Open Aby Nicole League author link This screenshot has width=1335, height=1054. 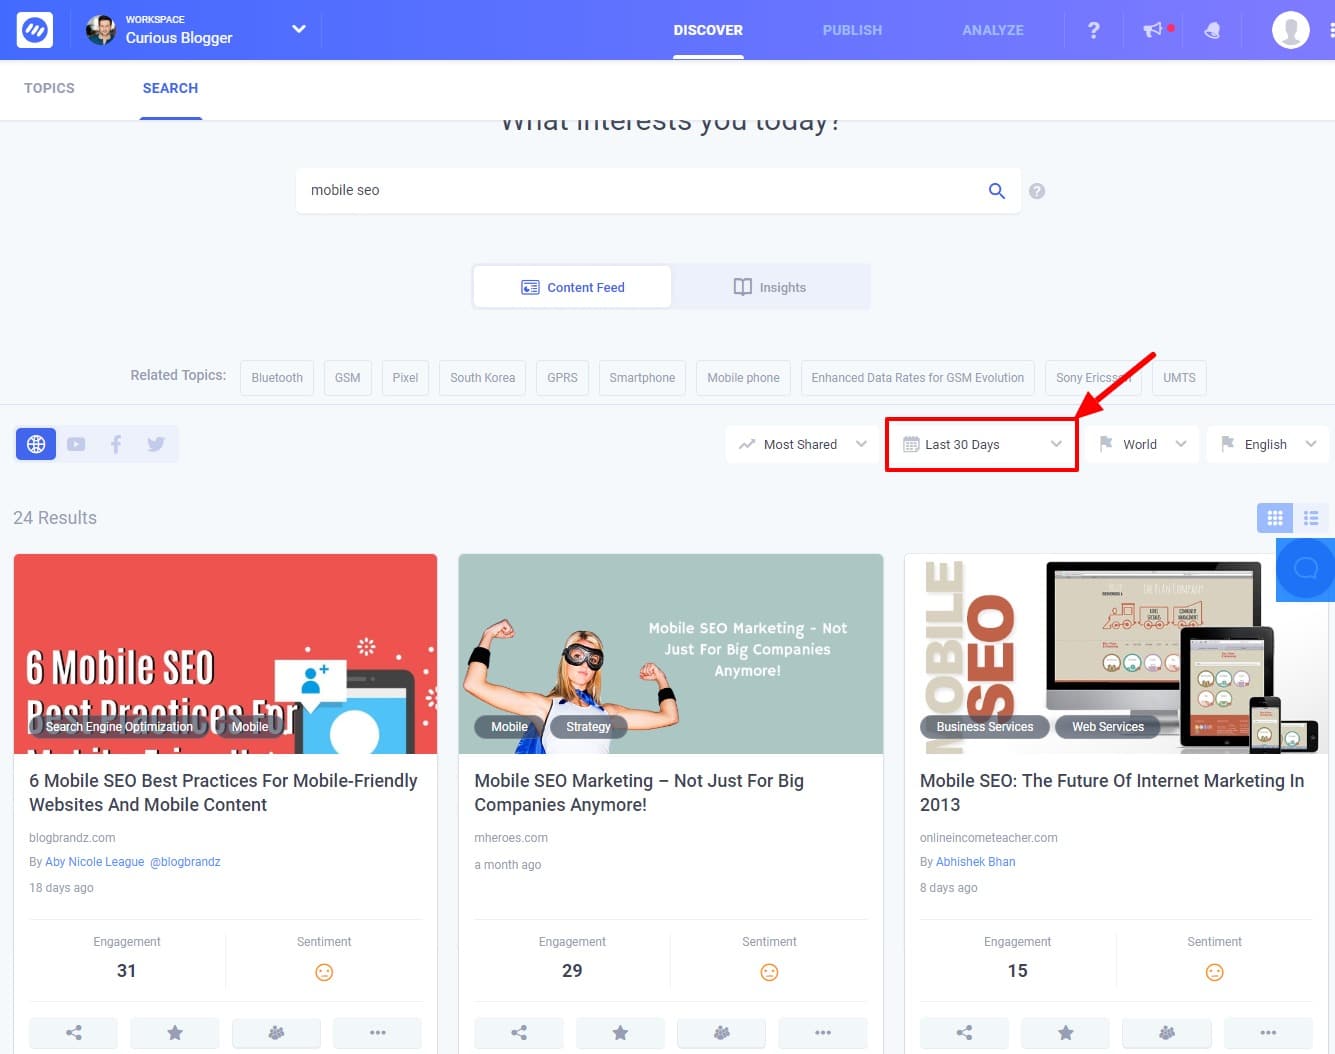[95, 862]
